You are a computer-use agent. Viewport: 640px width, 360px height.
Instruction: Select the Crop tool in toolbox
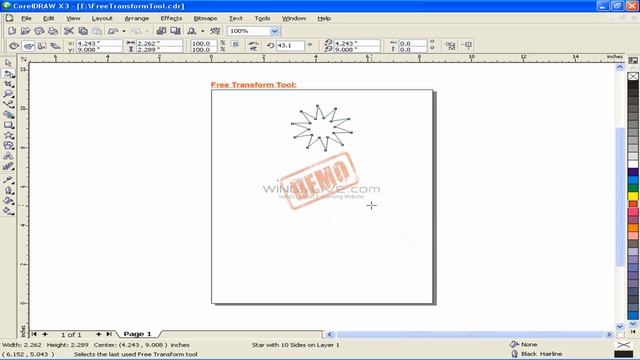pyautogui.click(x=8, y=84)
